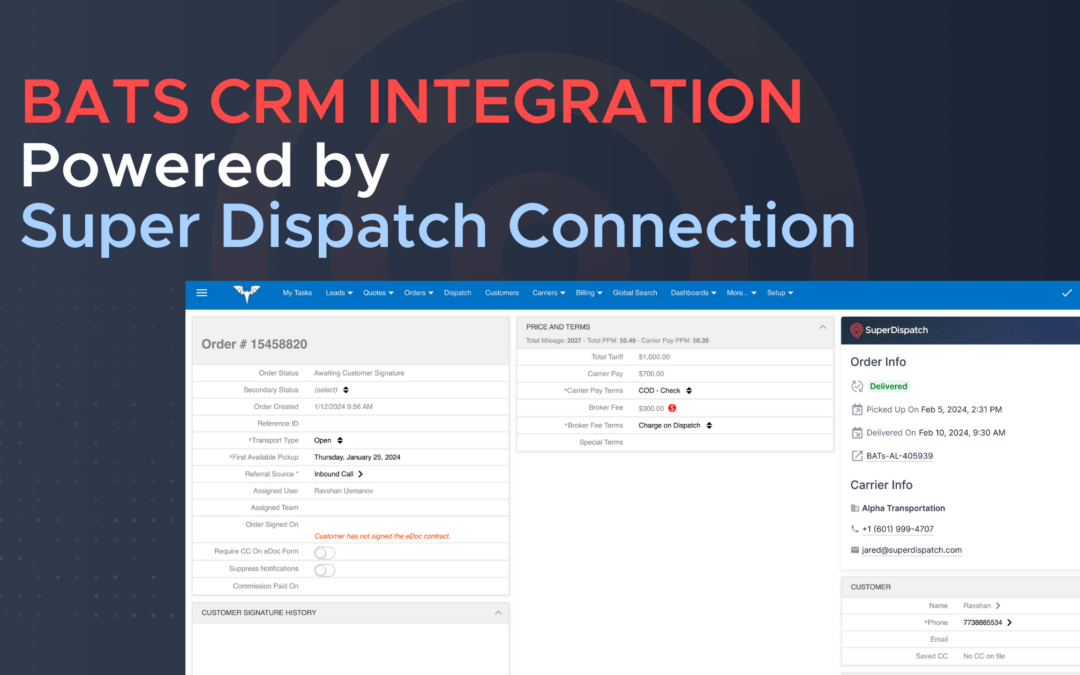Click the red dollar icon beside Broker Fee
The height and width of the screenshot is (675, 1080).
[672, 408]
